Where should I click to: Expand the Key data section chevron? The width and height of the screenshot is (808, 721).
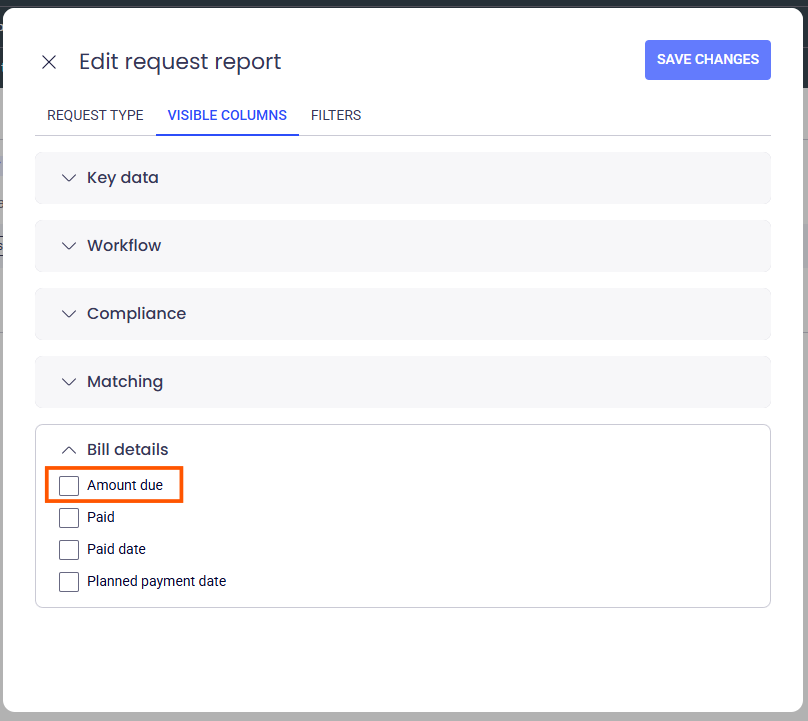[69, 178]
